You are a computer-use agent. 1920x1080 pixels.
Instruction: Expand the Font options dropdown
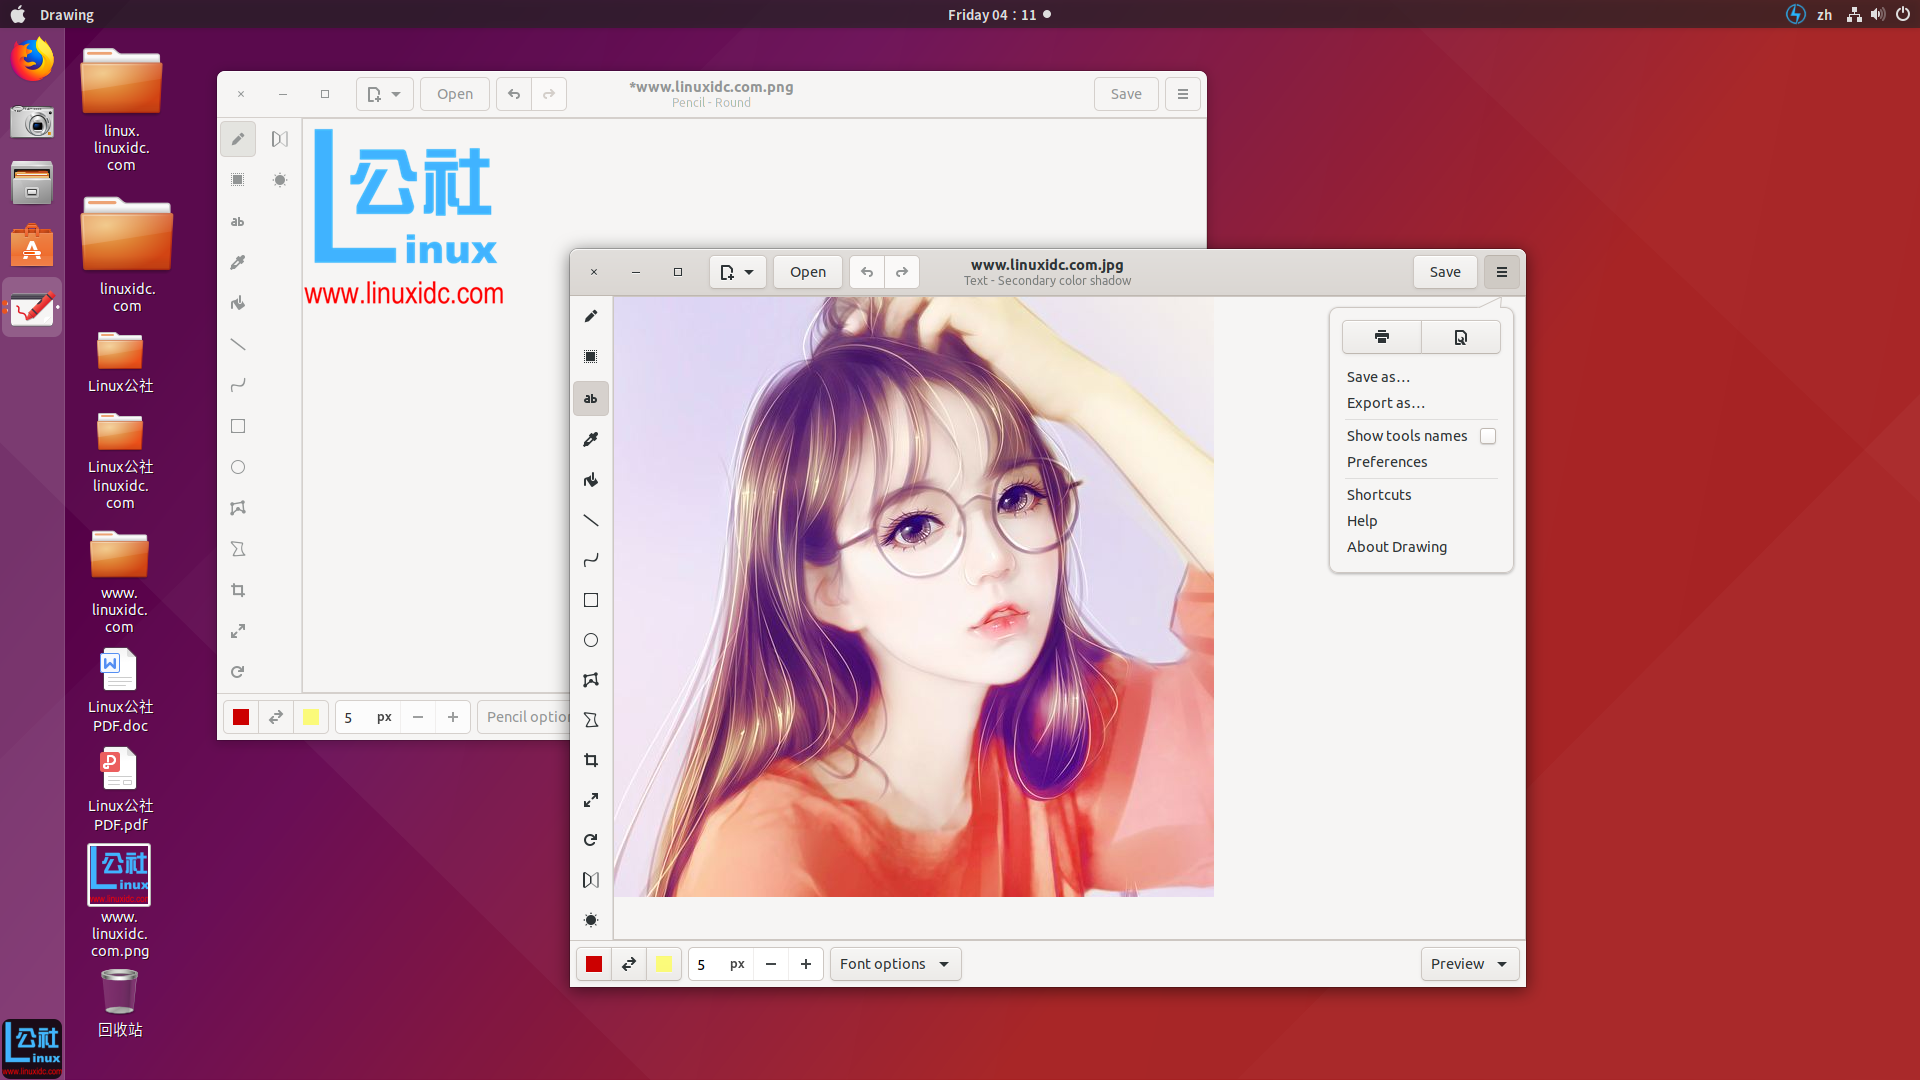pos(896,964)
